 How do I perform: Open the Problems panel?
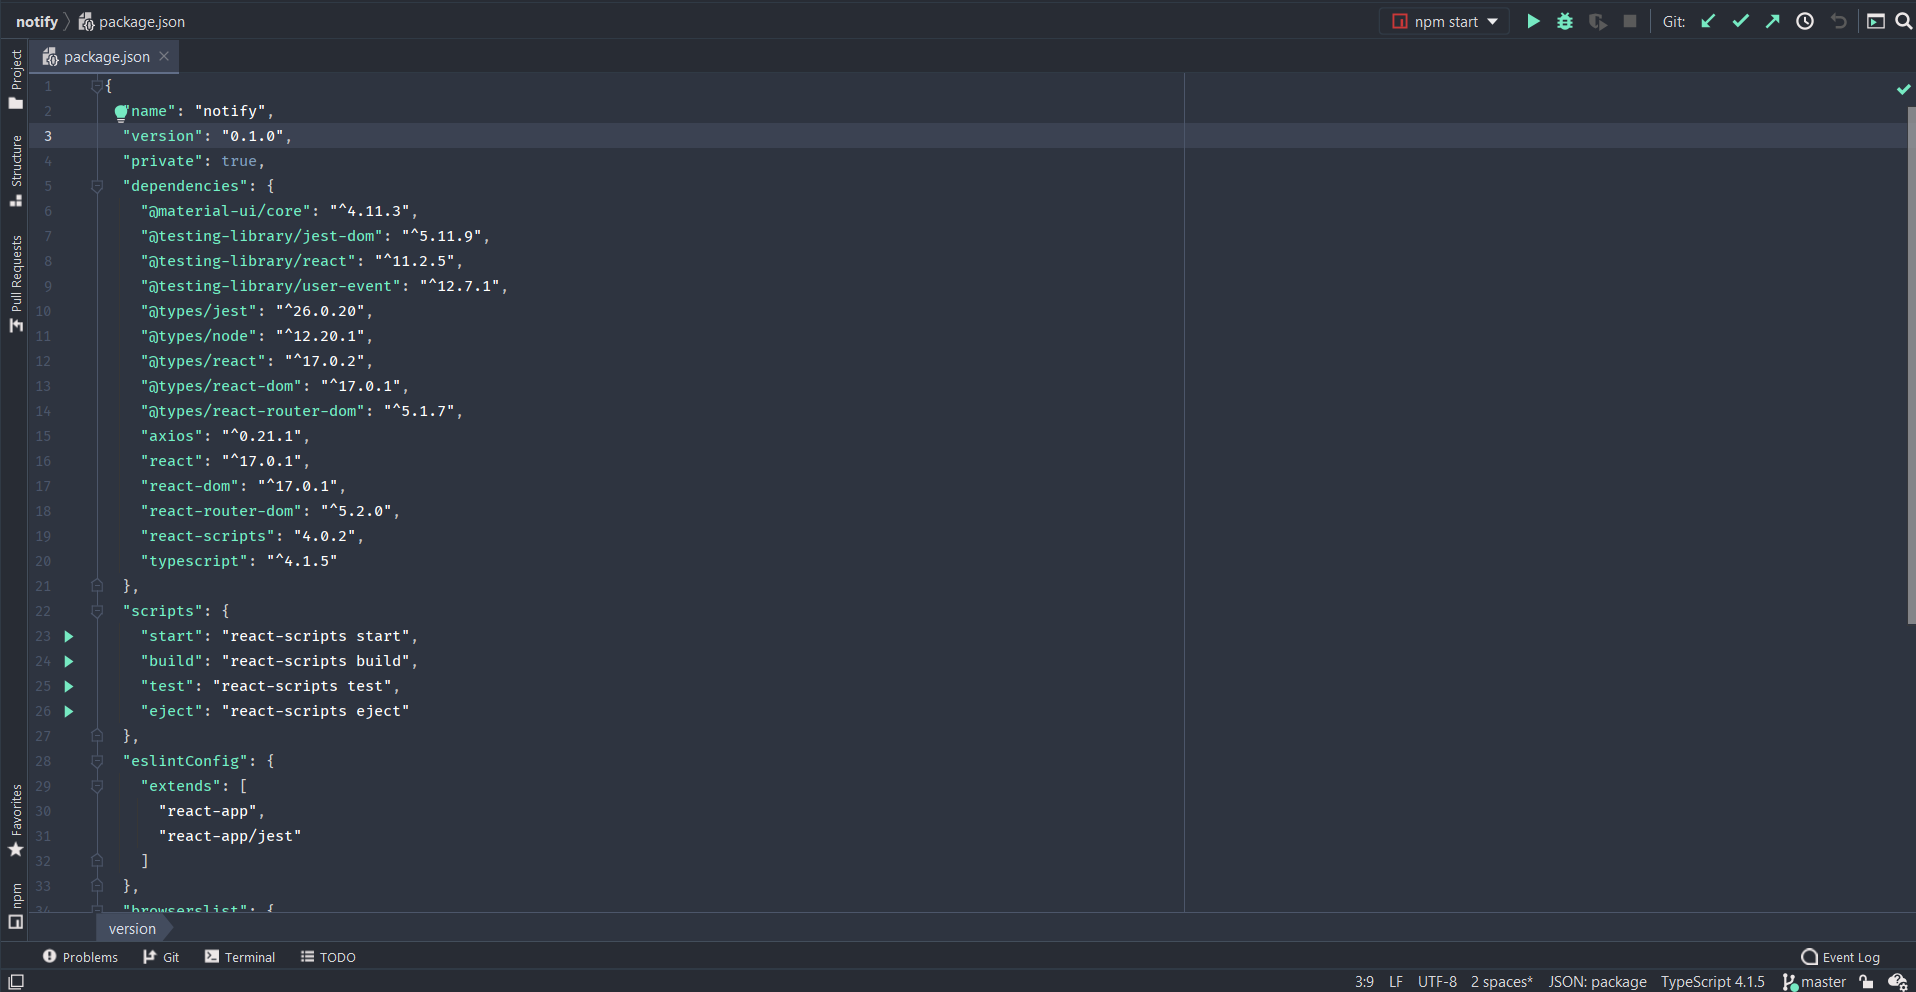pyautogui.click(x=80, y=957)
